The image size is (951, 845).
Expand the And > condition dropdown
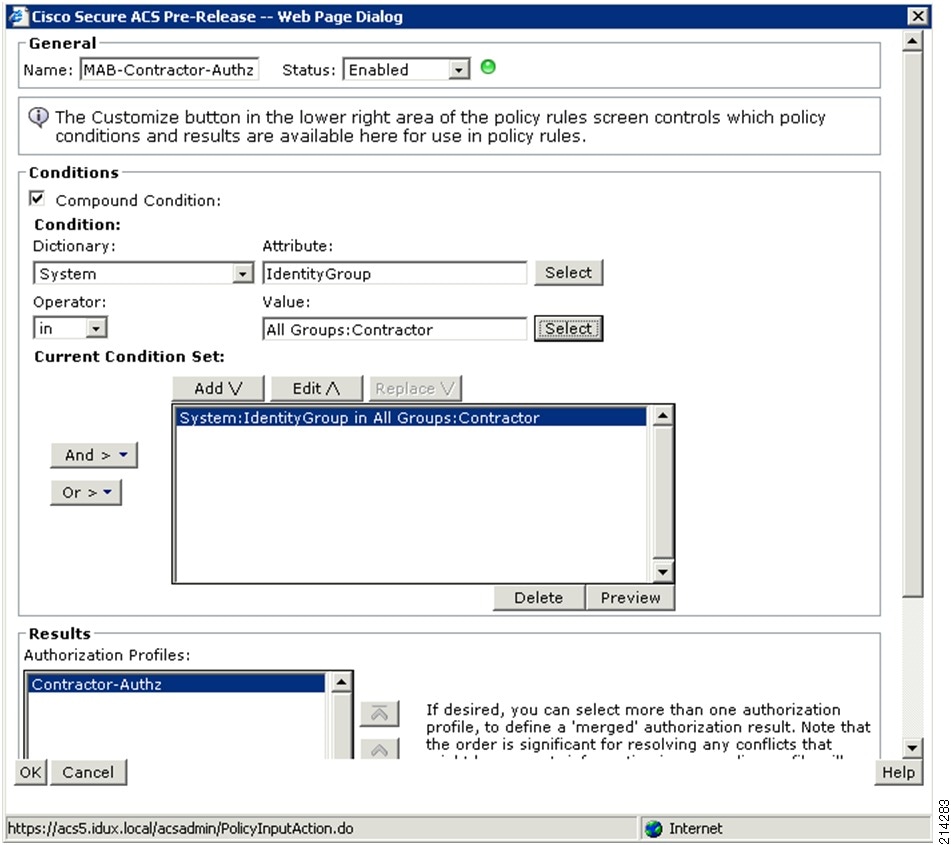(x=94, y=455)
